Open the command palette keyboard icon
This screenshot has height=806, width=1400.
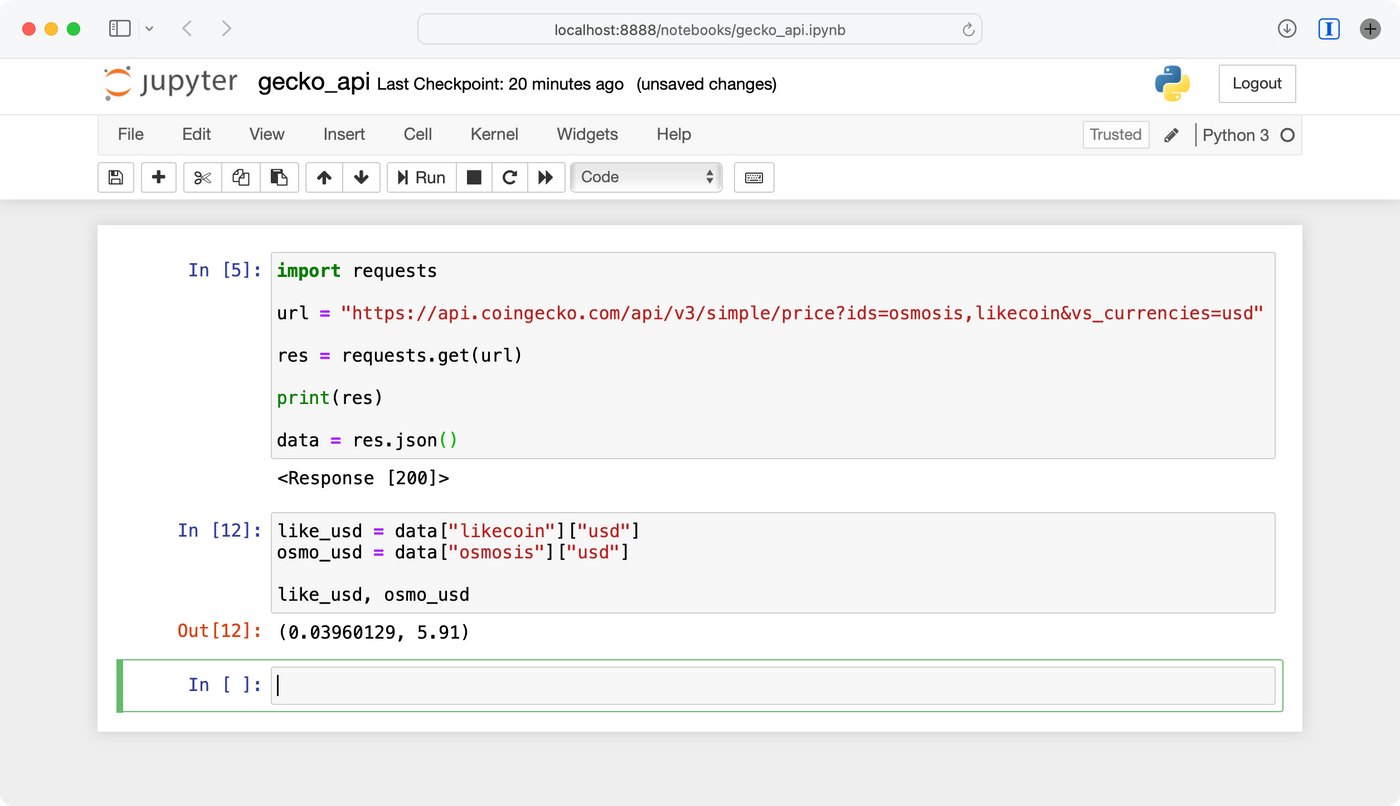click(x=754, y=177)
